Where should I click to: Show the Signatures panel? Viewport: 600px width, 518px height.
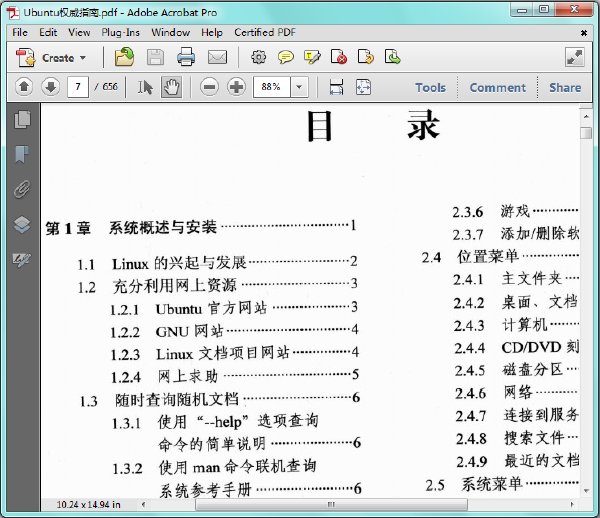pyautogui.click(x=22, y=260)
